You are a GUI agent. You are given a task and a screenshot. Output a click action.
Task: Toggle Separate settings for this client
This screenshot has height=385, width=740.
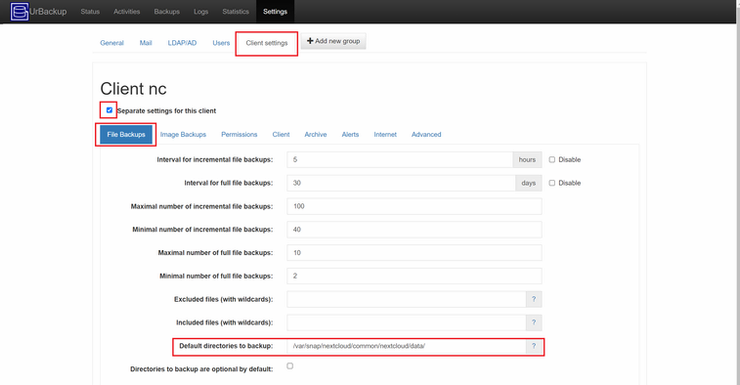click(109, 110)
